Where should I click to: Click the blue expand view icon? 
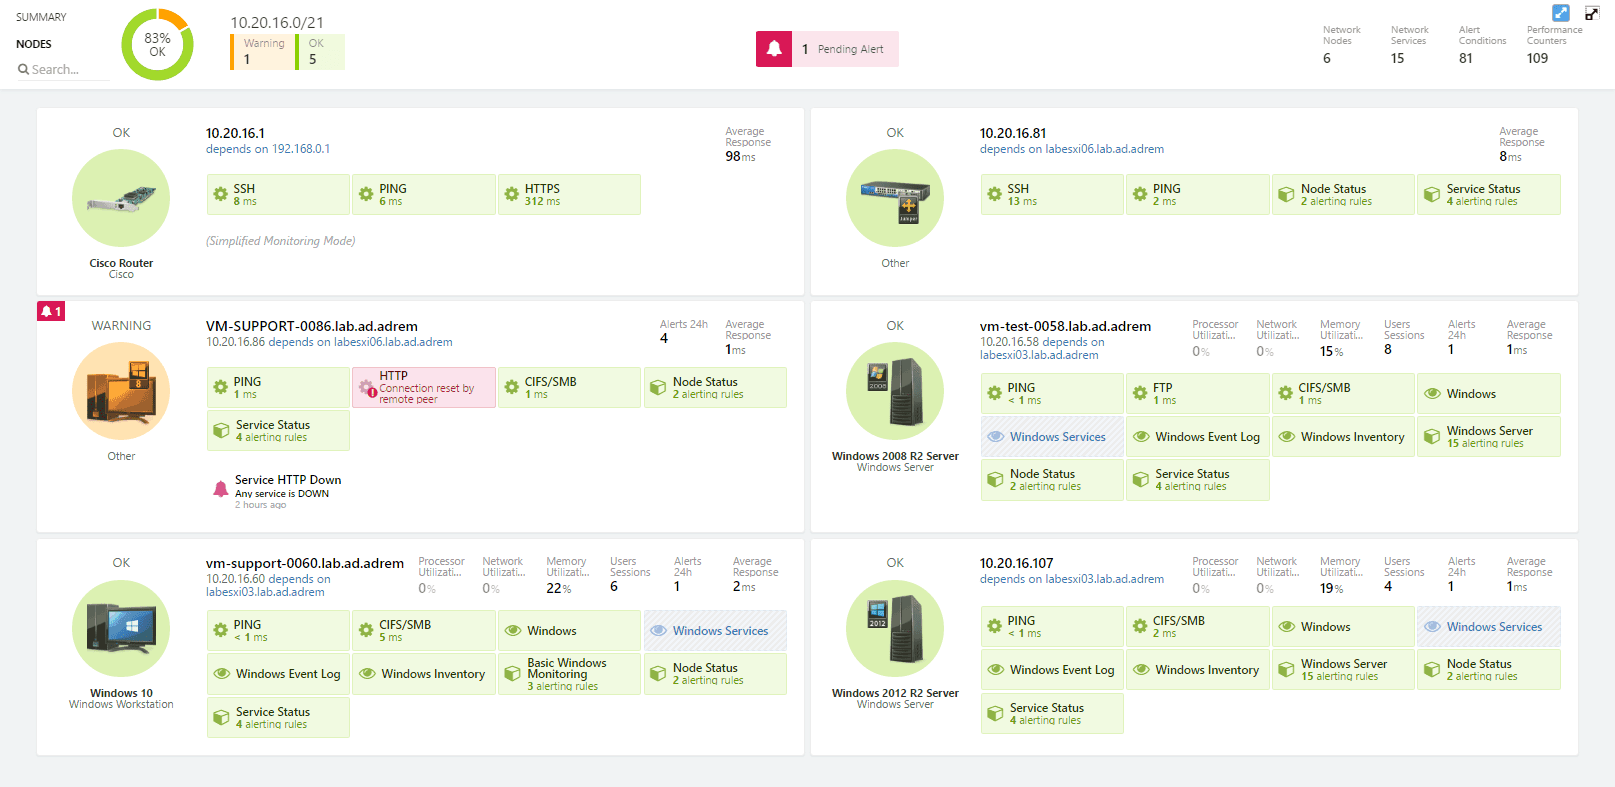click(1561, 13)
